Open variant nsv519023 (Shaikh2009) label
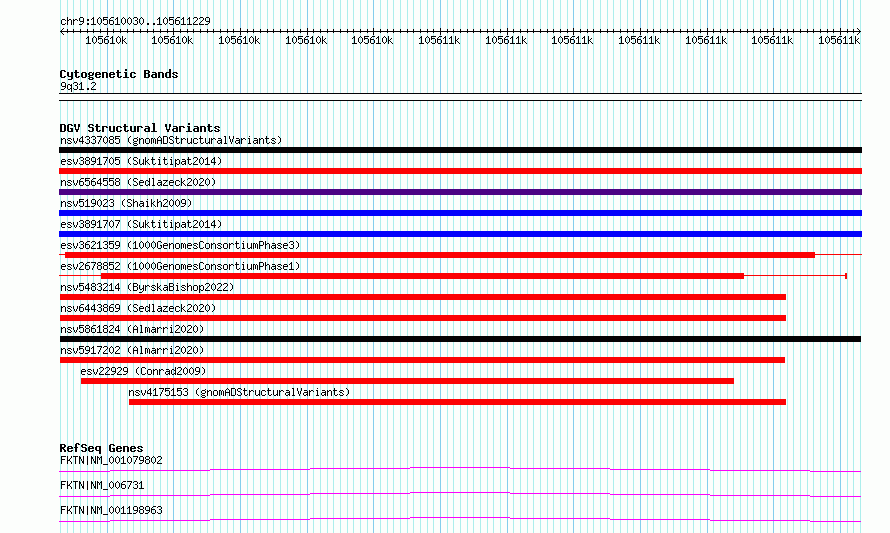The height and width of the screenshot is (533, 890). tap(126, 203)
